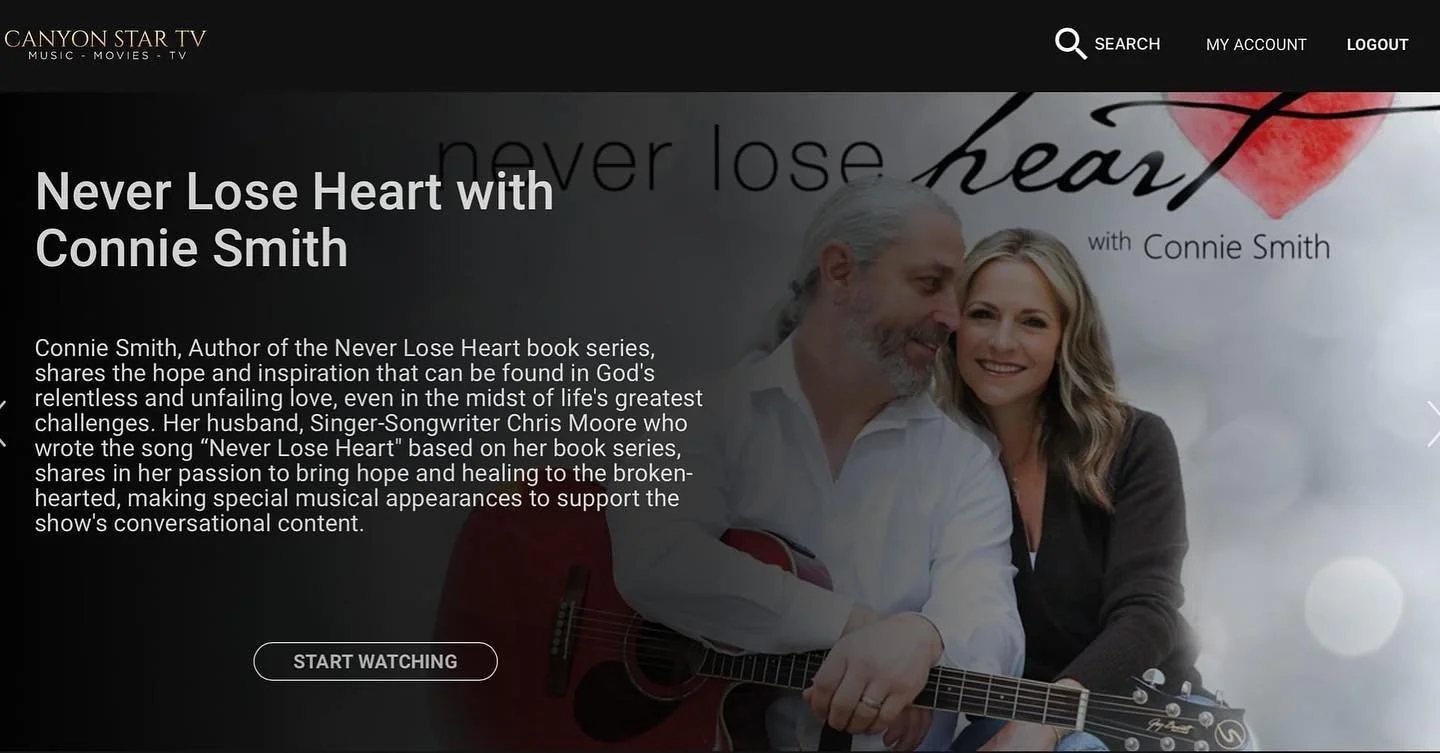This screenshot has height=753, width=1440.
Task: Open the SEARCH text label
Action: [1127, 44]
